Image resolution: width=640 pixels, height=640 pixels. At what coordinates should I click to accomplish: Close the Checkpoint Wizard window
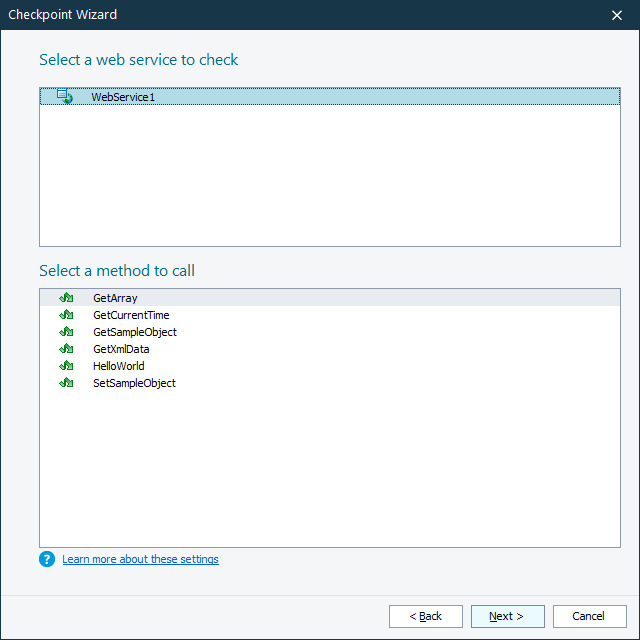click(617, 15)
